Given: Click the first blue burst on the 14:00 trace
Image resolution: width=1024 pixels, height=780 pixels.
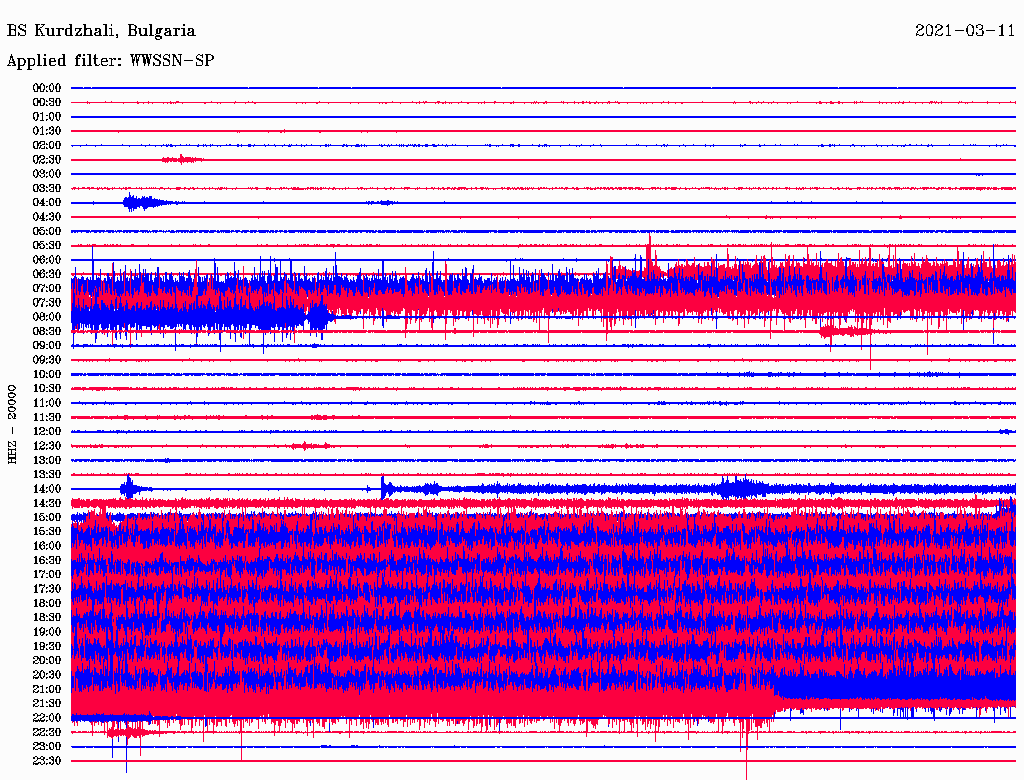Looking at the screenshot, I should coord(128,489).
